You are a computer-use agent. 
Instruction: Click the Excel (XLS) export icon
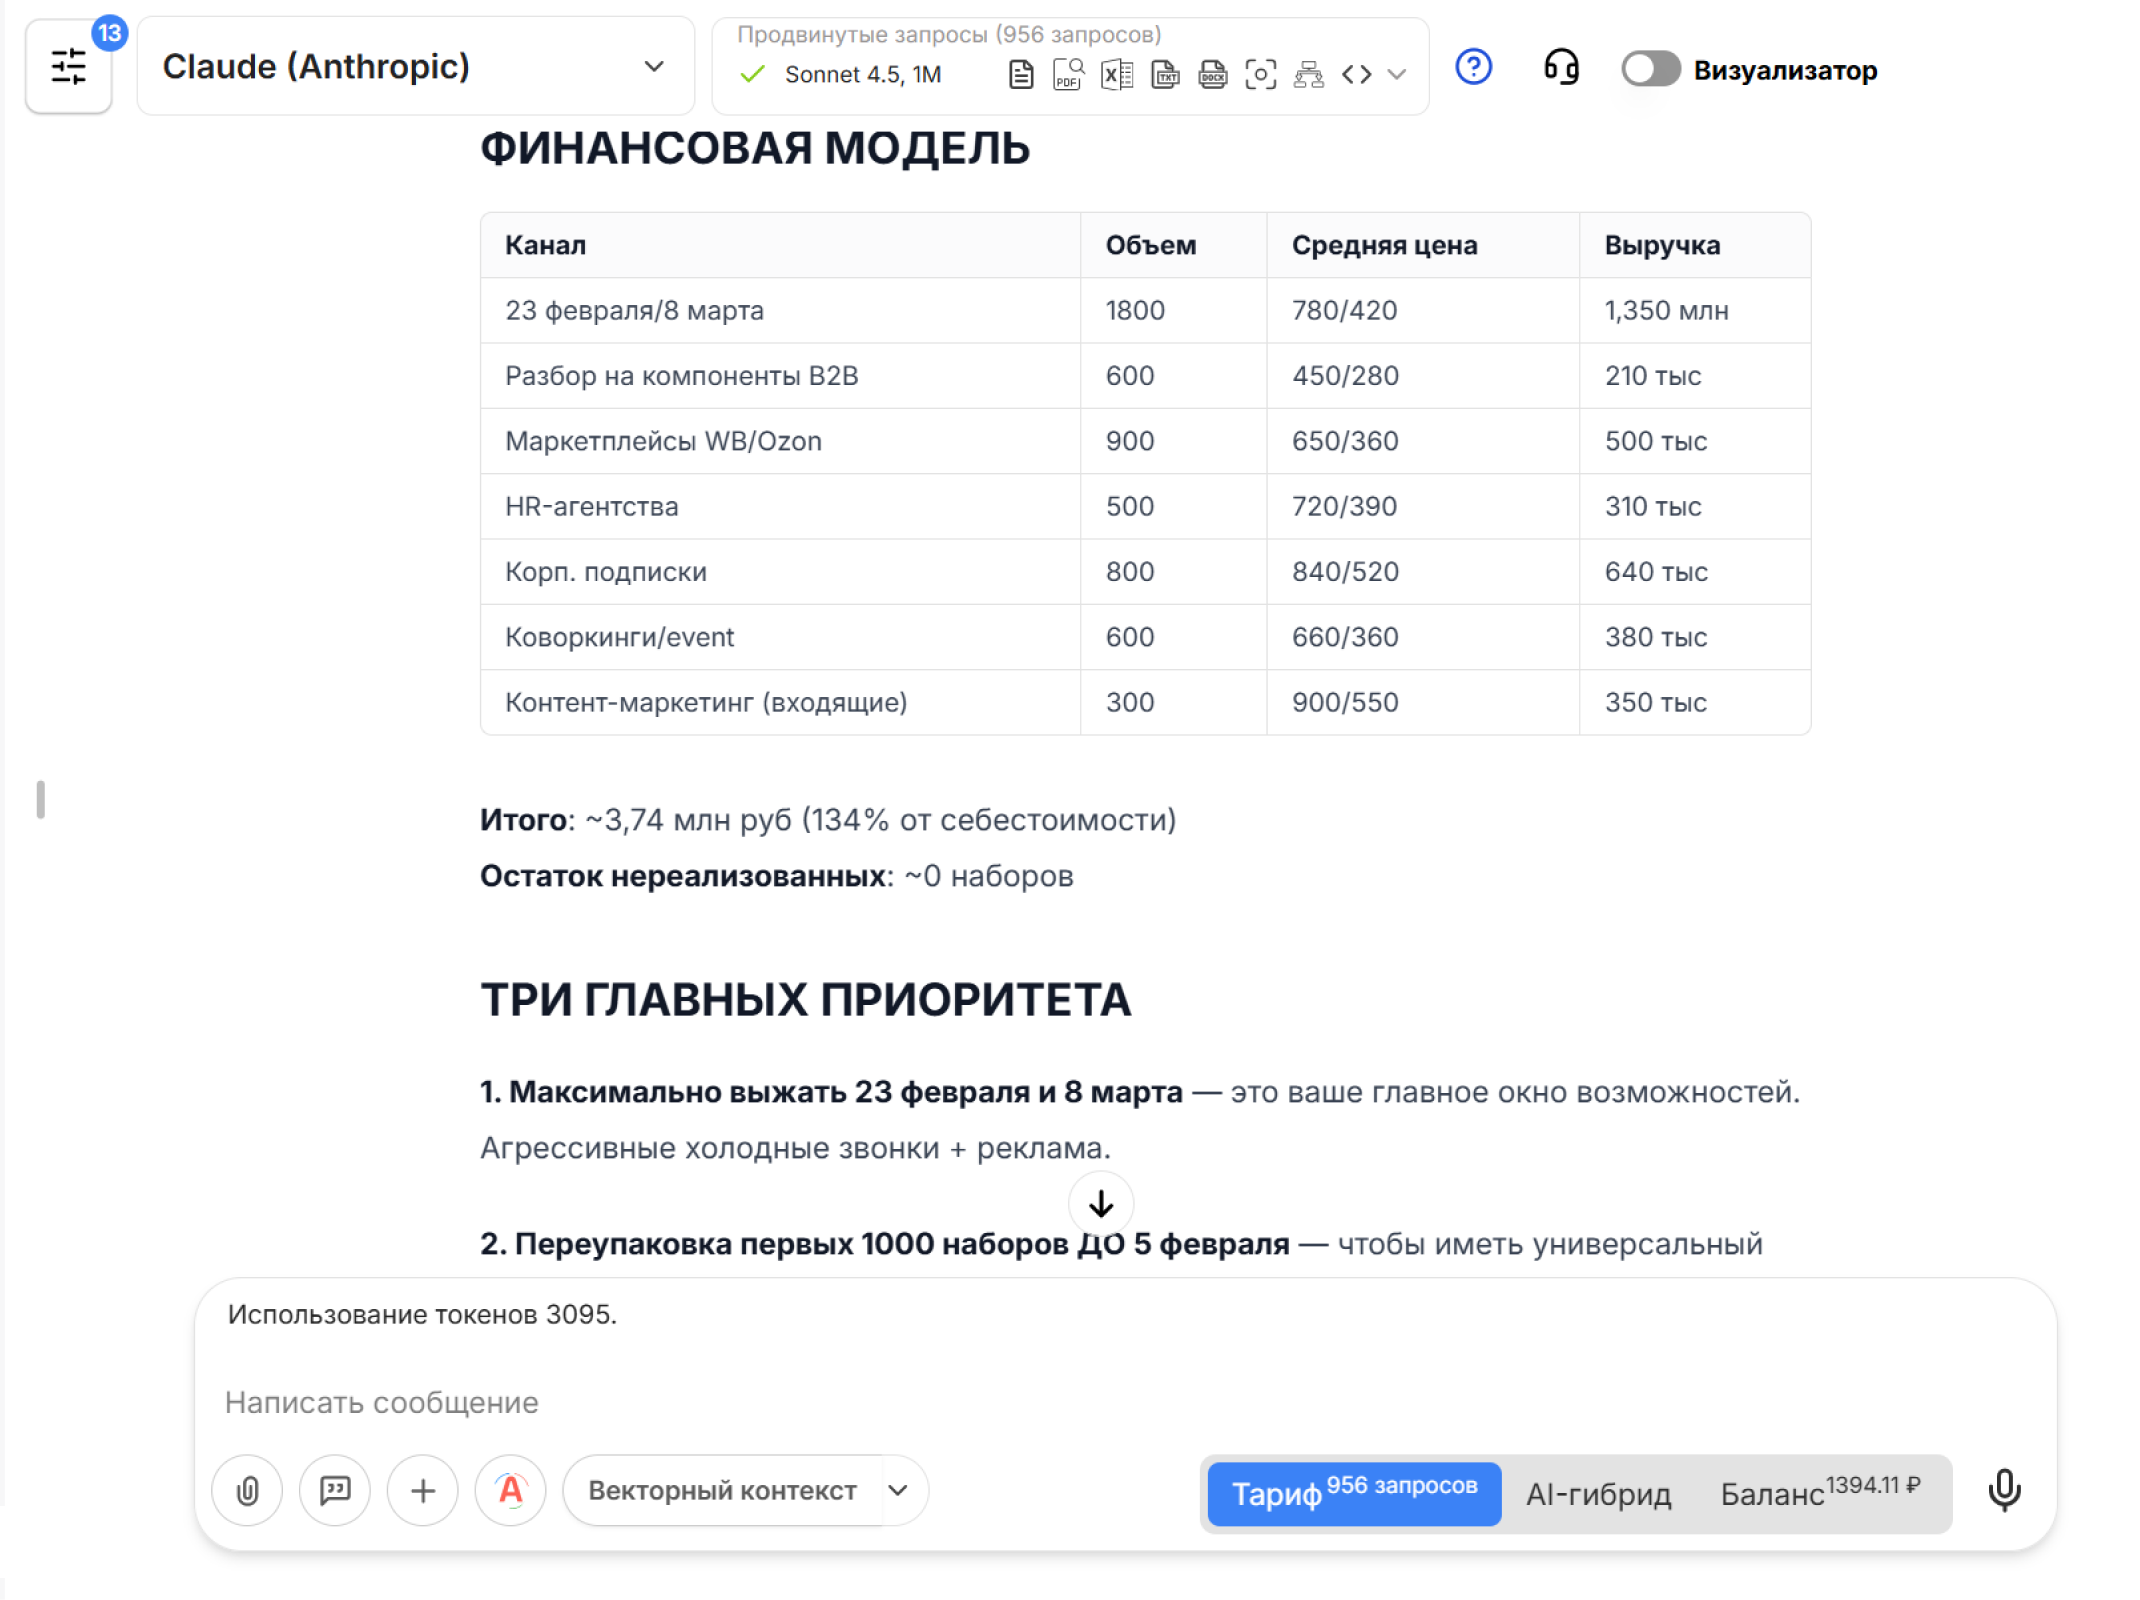point(1116,74)
